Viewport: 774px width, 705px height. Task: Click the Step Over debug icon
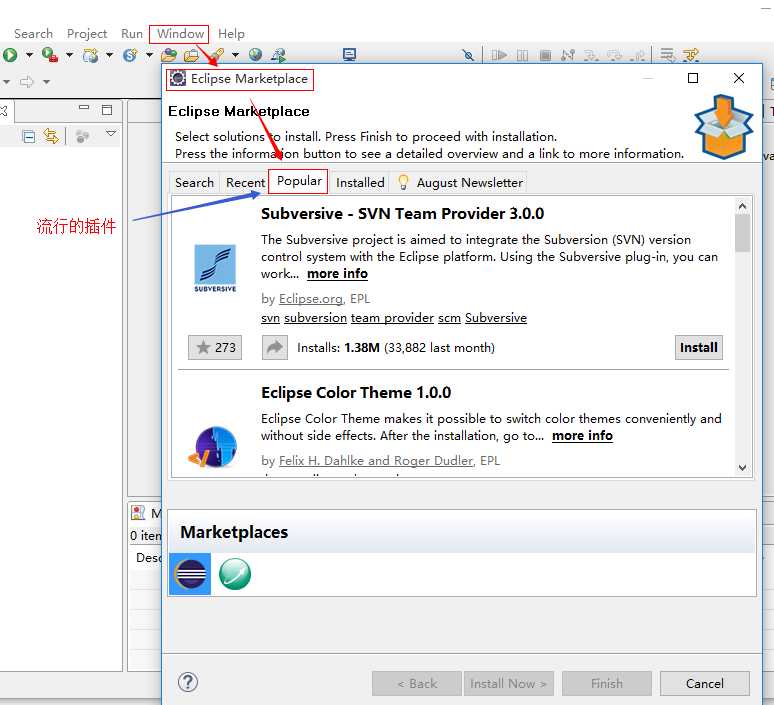[x=615, y=55]
